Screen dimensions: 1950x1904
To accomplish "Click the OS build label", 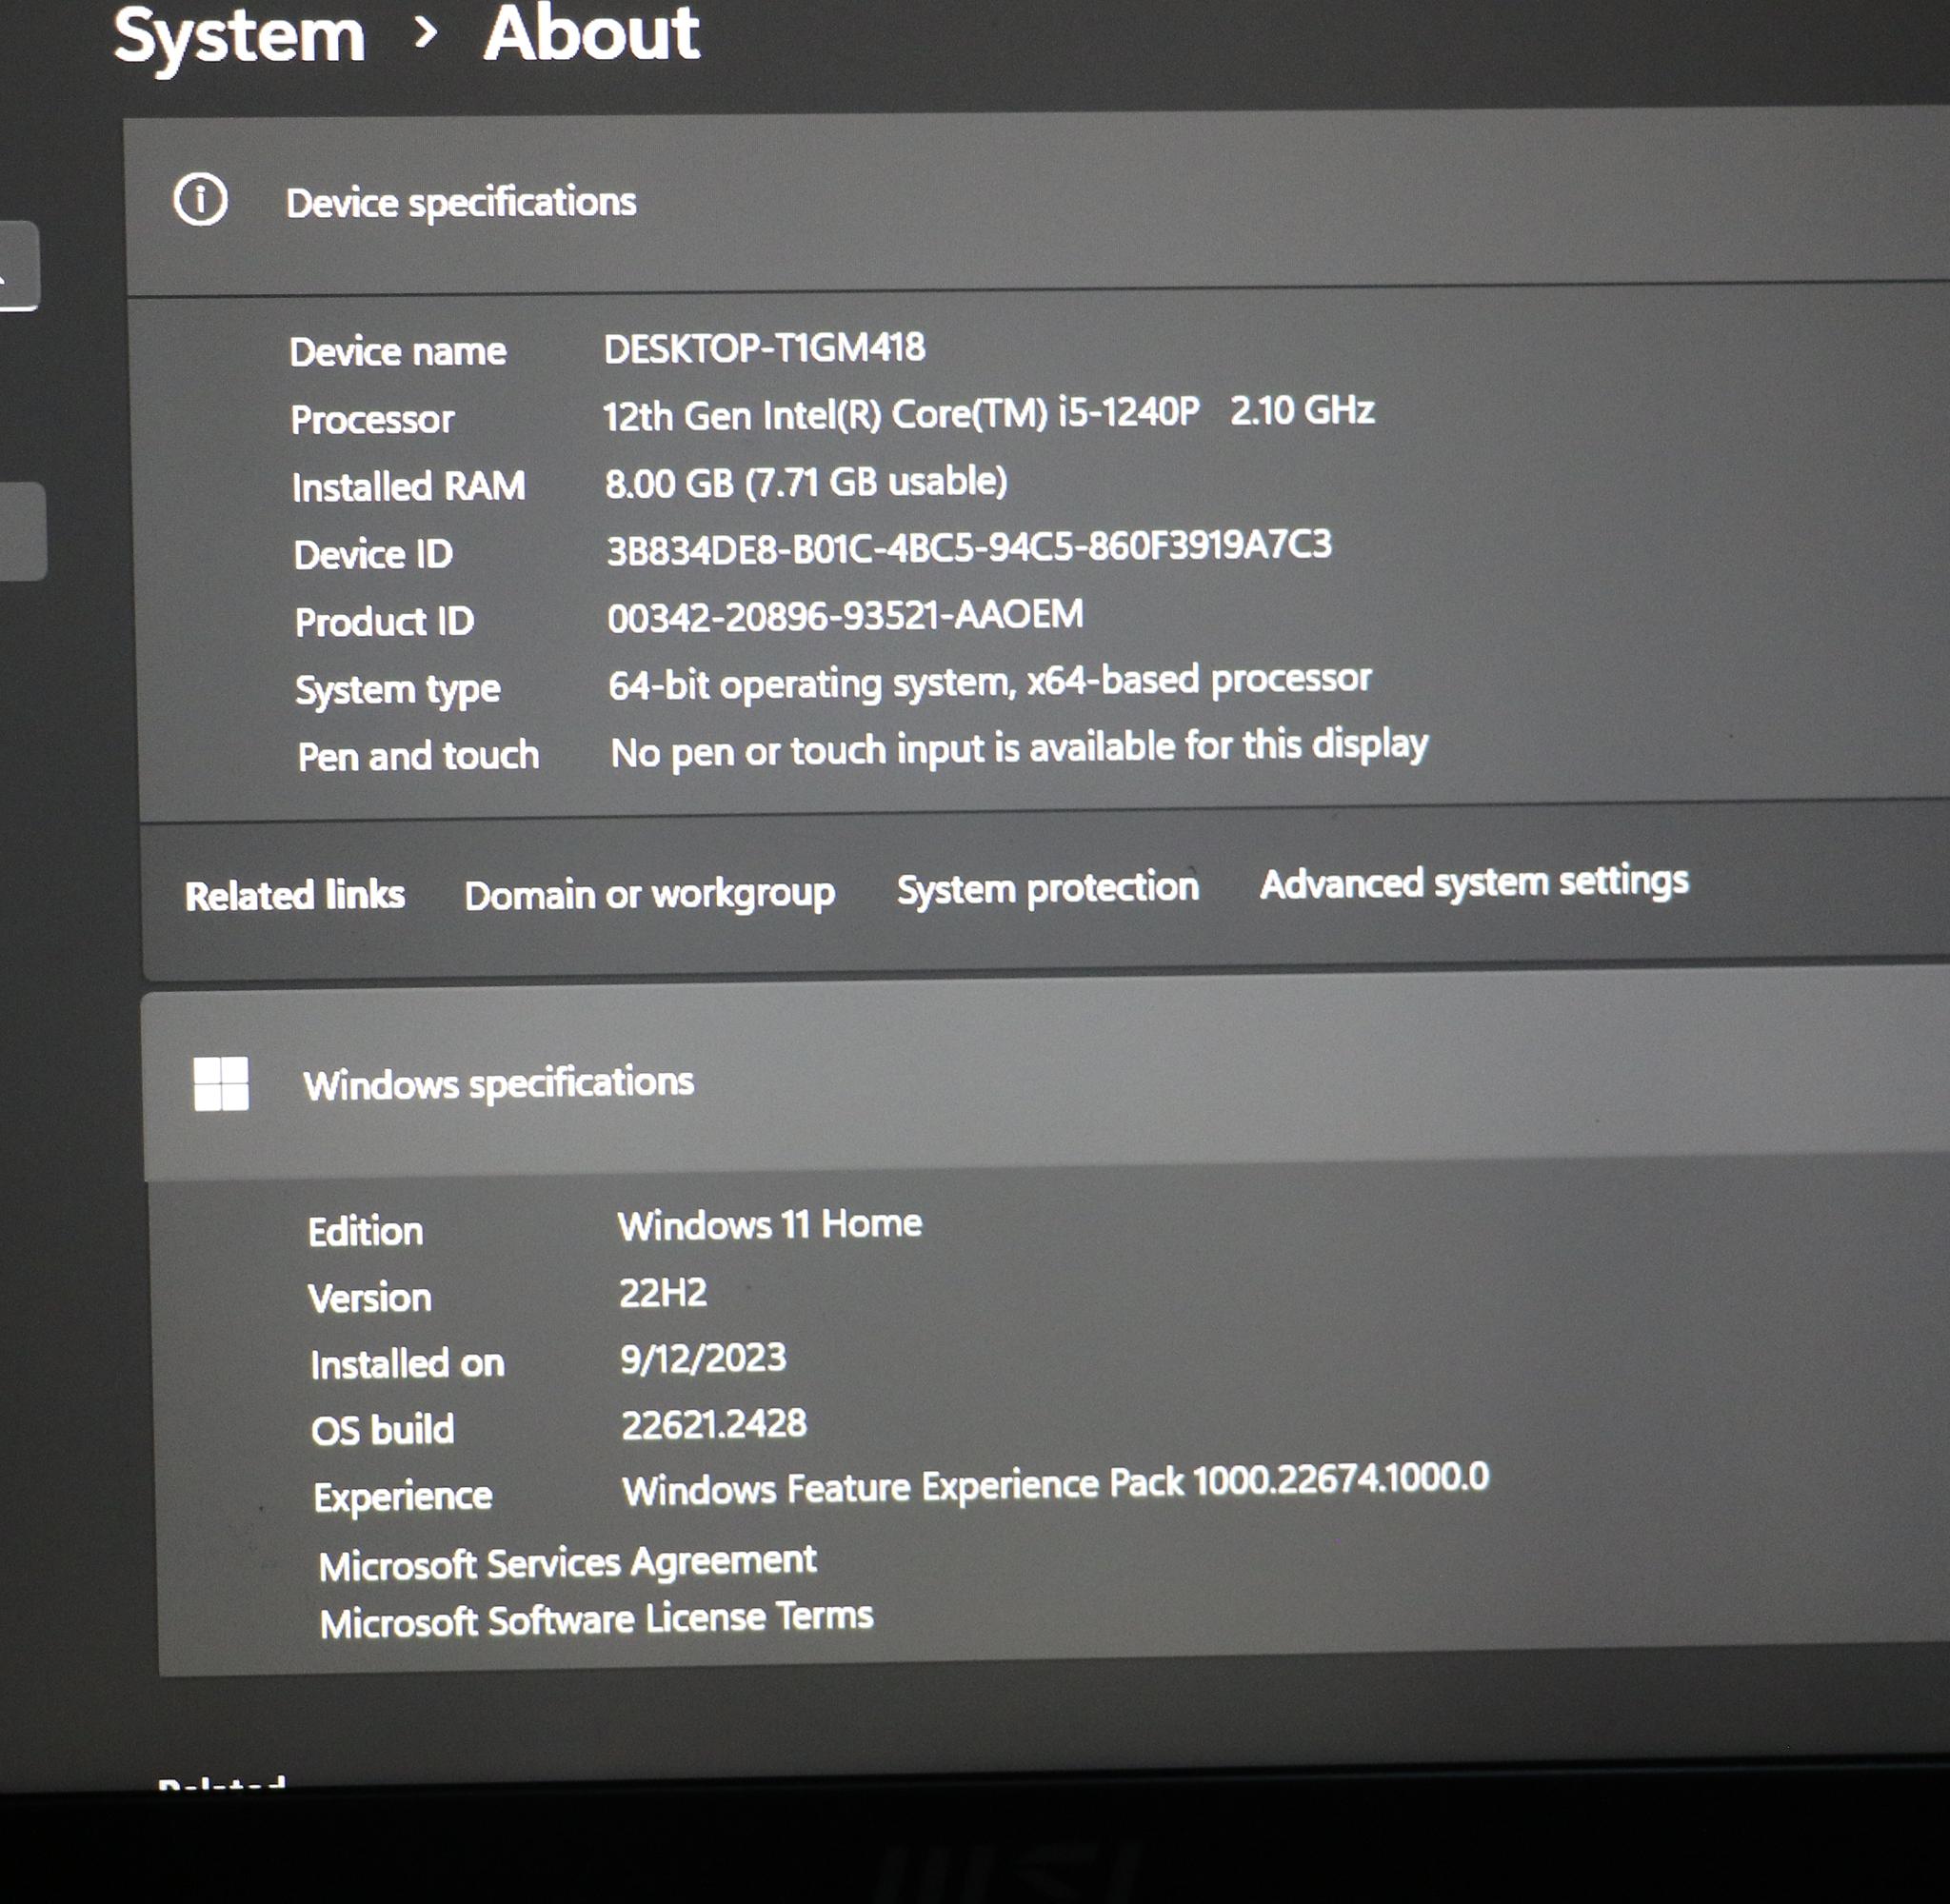I will (383, 1430).
